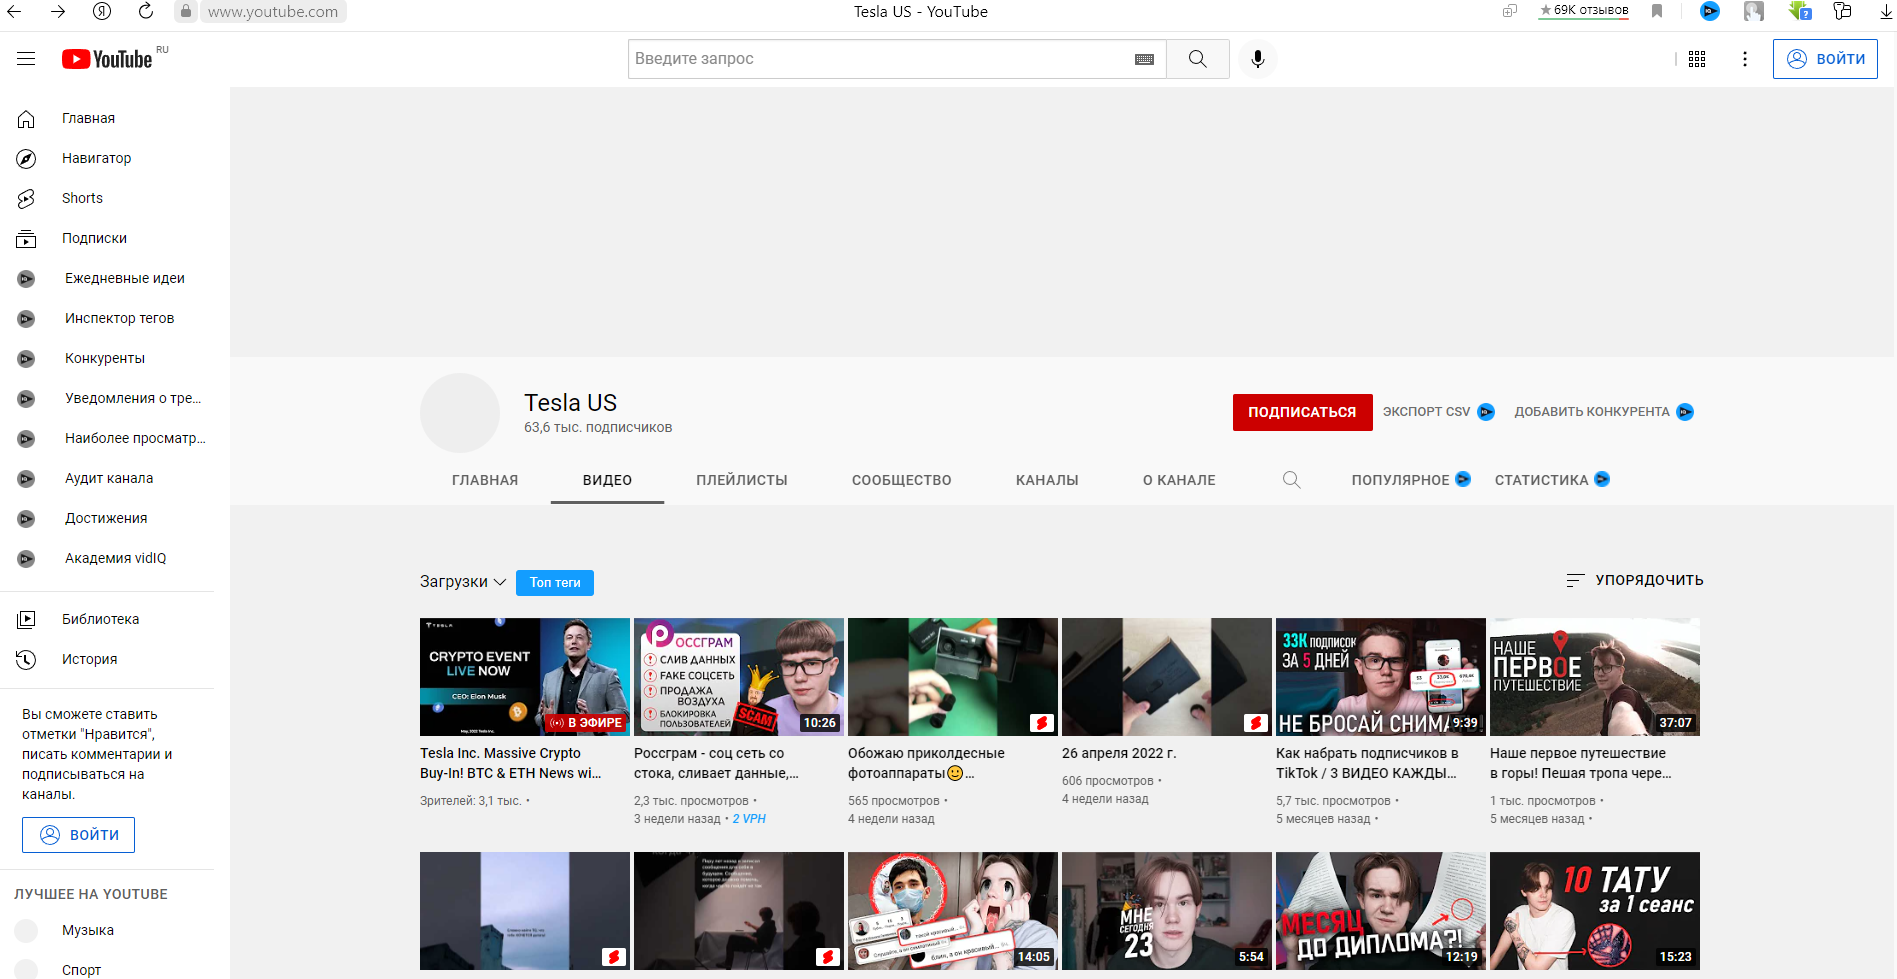Open the three-dot settings menu
Viewport: 1897px width, 979px height.
click(1745, 59)
